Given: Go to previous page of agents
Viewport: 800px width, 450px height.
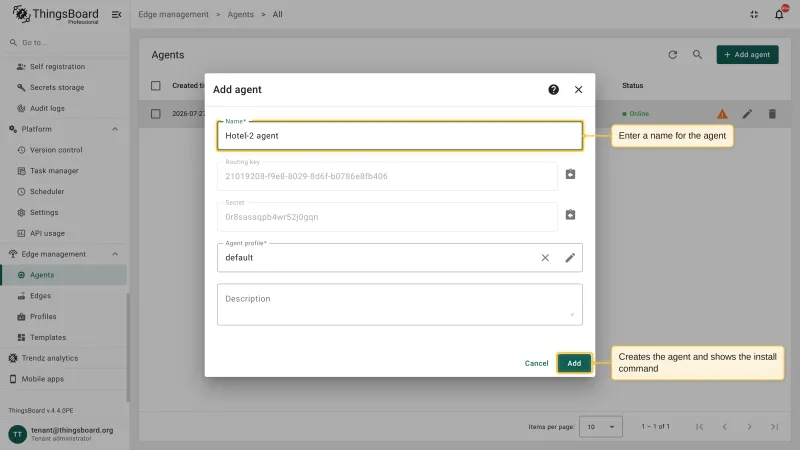Looking at the screenshot, I should [724, 427].
